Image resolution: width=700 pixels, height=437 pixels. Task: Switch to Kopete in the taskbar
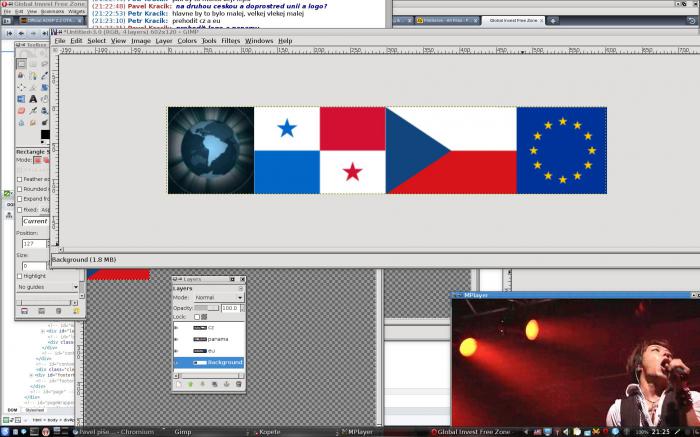pyautogui.click(x=269, y=432)
